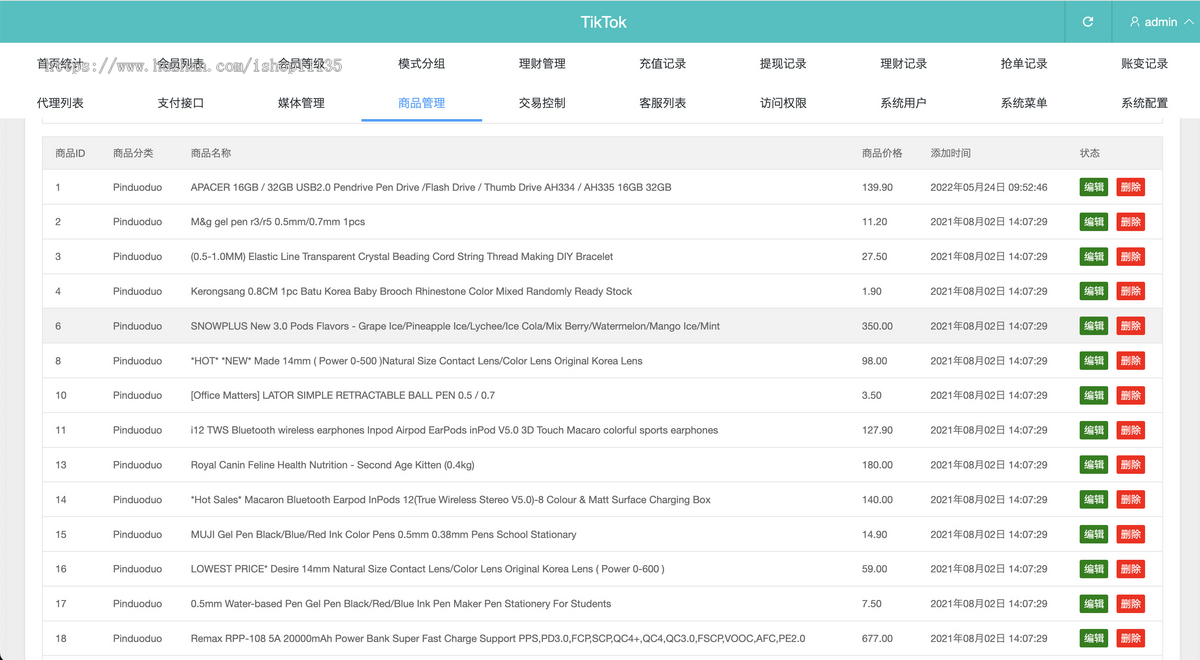Click price 139.90 in the first row
This screenshot has width=1200, height=660.
877,187
